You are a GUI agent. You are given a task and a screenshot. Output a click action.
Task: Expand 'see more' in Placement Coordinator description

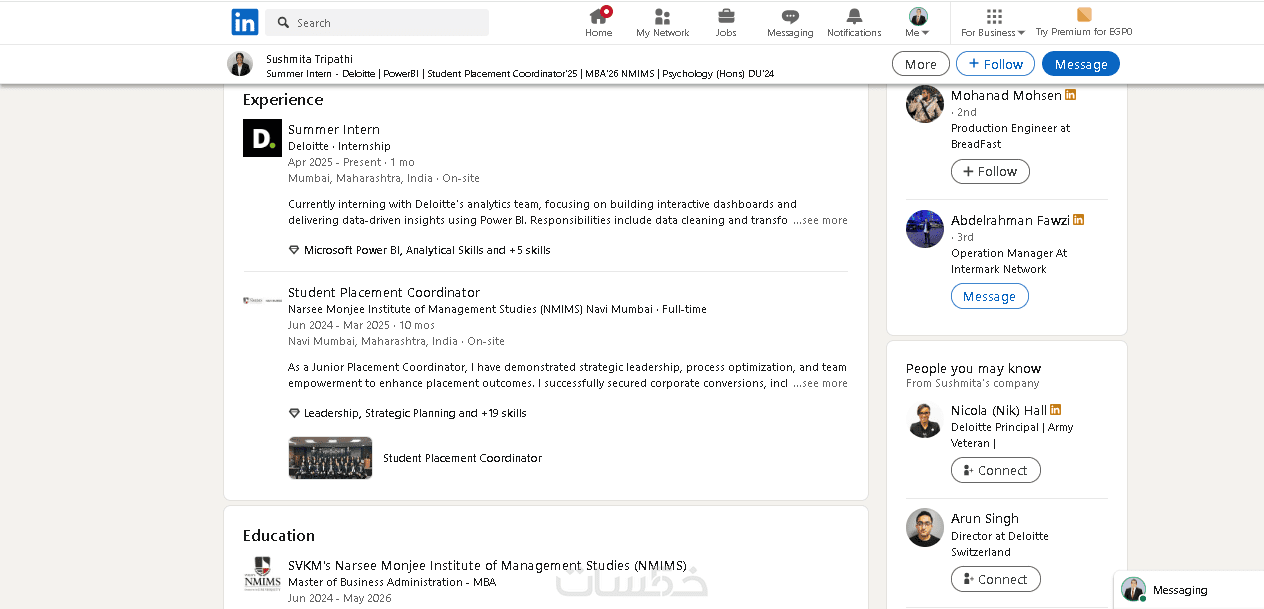click(x=820, y=383)
